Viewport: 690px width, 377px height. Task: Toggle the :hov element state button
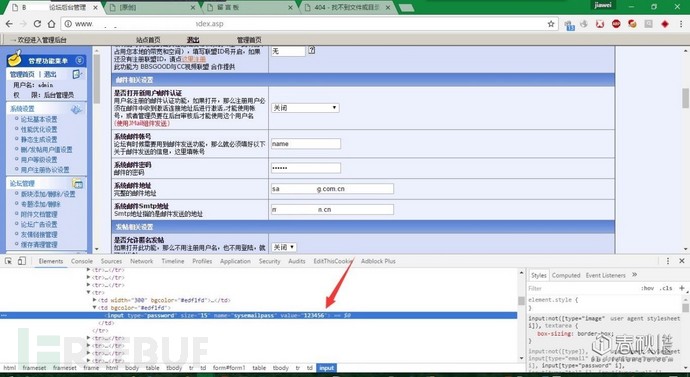(647, 288)
